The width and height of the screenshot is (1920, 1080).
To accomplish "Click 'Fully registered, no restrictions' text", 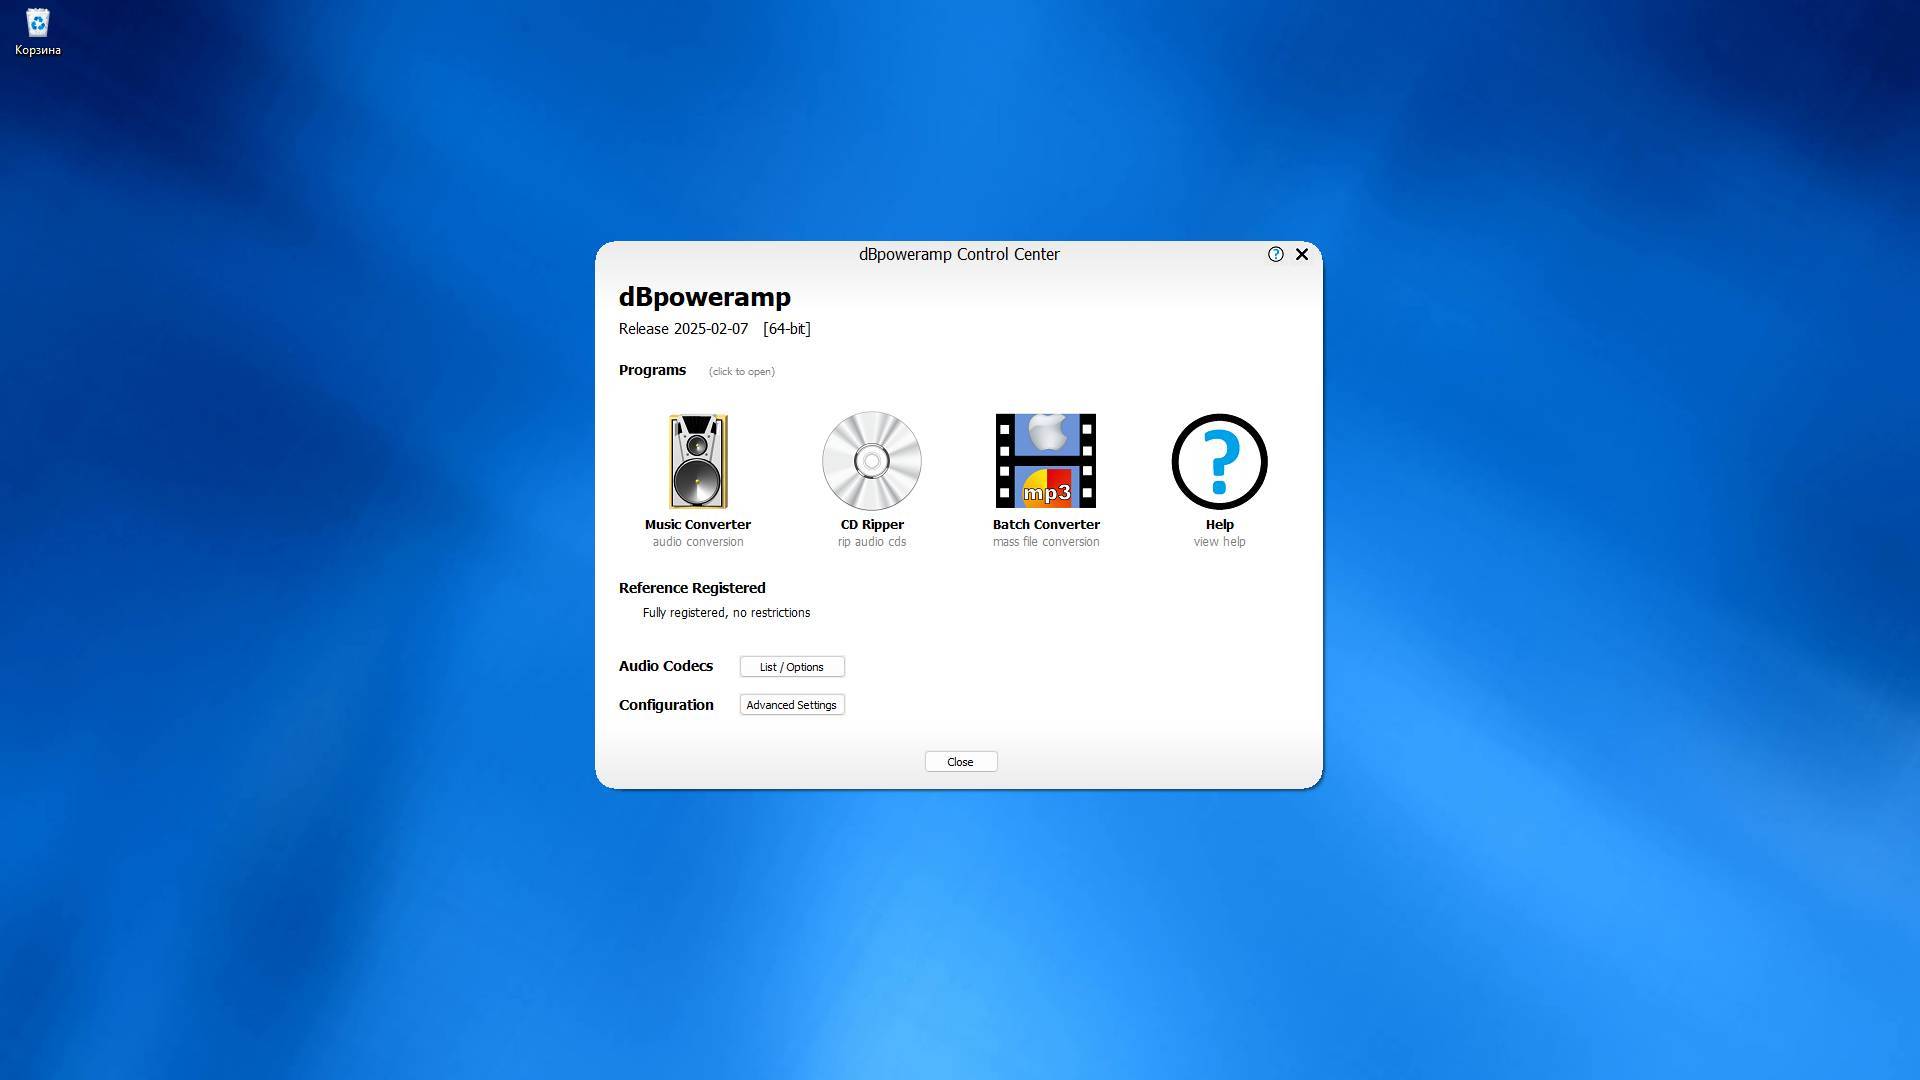I will pos(727,613).
